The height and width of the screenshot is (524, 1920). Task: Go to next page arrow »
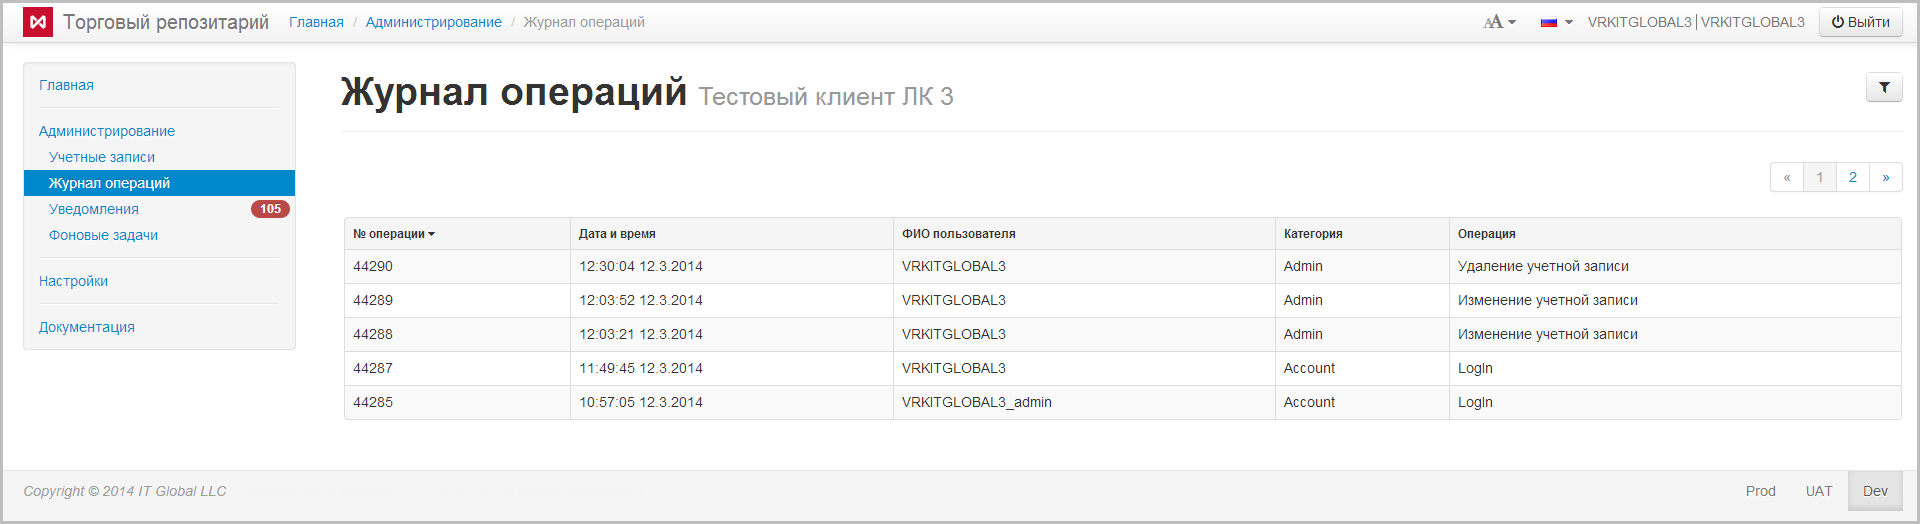(1886, 177)
